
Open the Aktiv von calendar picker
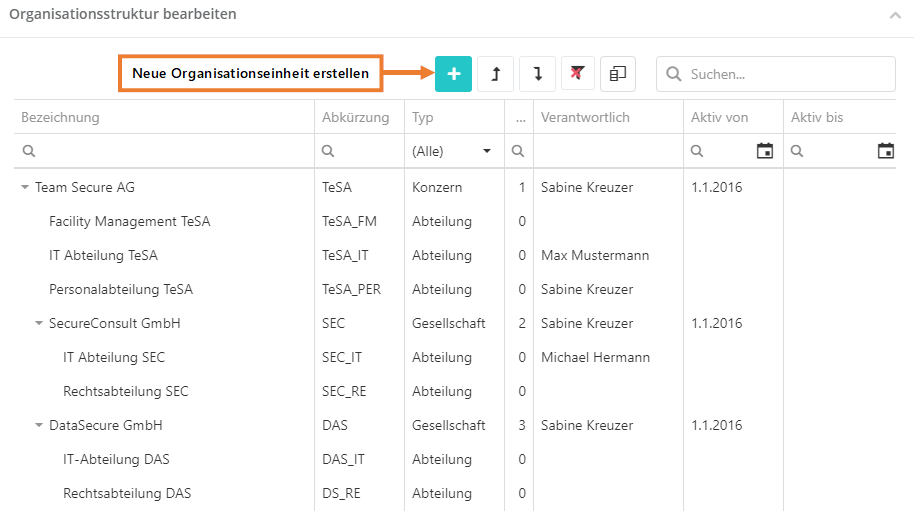pos(765,151)
